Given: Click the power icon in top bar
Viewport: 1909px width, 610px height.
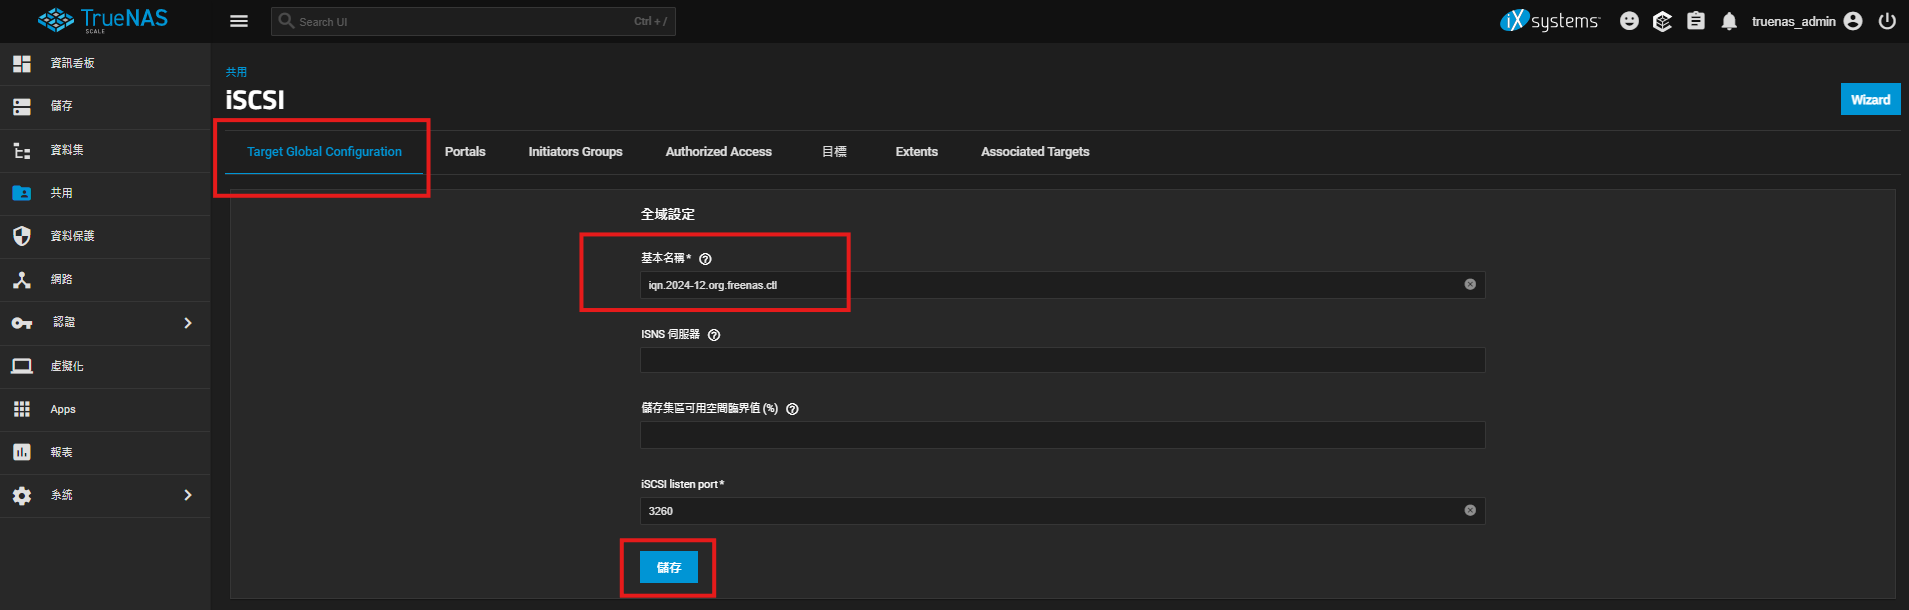Looking at the screenshot, I should (x=1887, y=21).
